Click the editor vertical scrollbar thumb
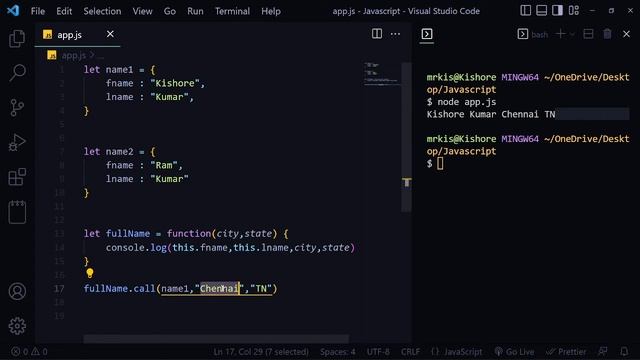 (406, 137)
